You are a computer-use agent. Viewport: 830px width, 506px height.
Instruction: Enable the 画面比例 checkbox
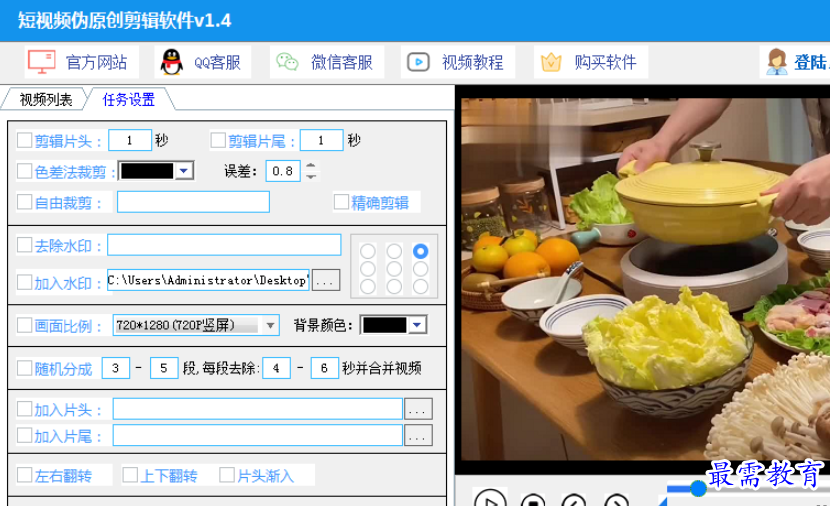[24, 325]
